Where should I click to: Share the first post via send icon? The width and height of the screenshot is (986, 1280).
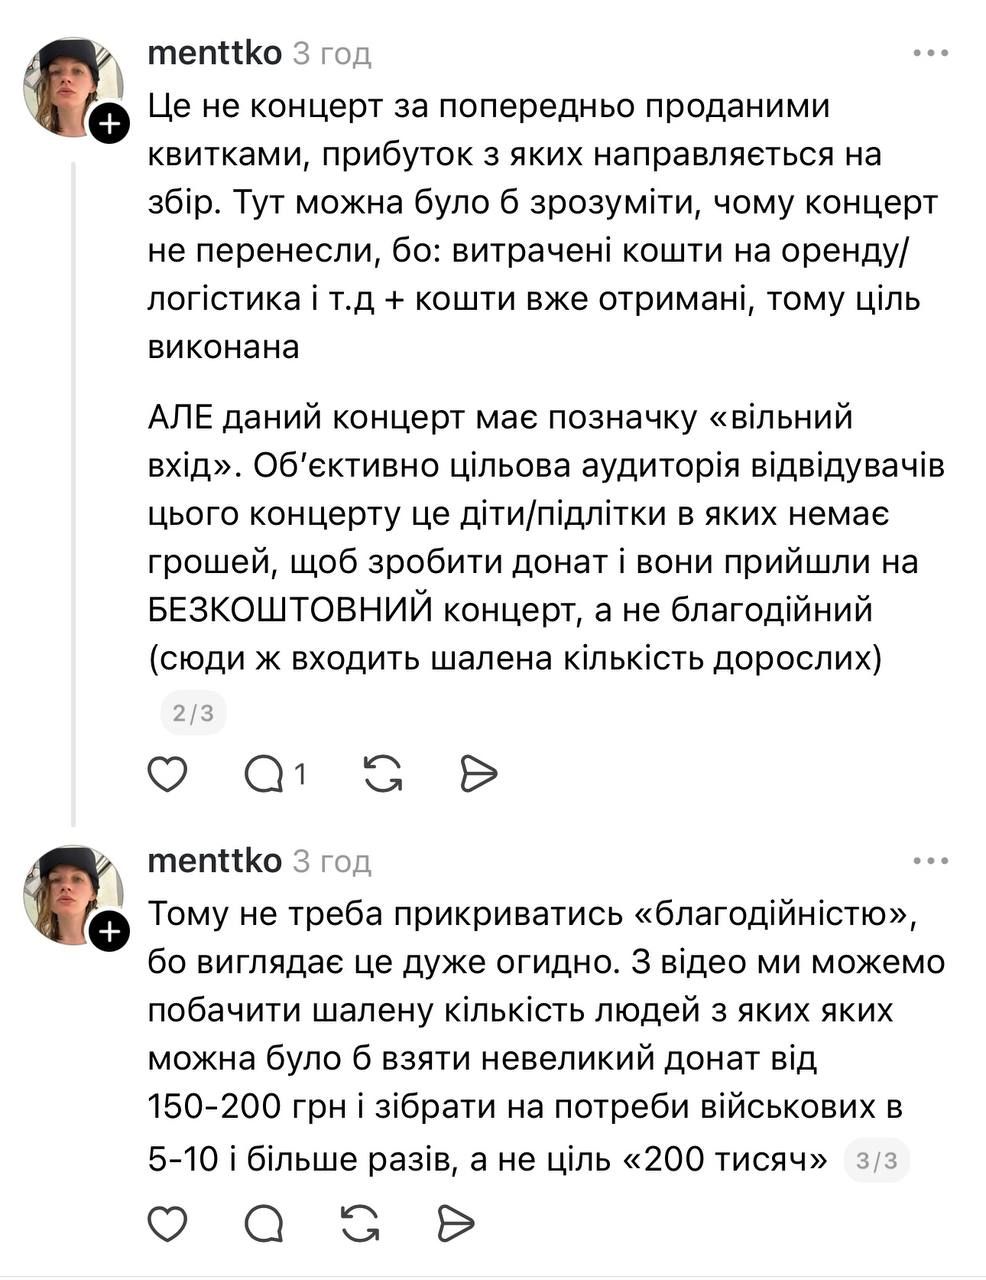(478, 773)
